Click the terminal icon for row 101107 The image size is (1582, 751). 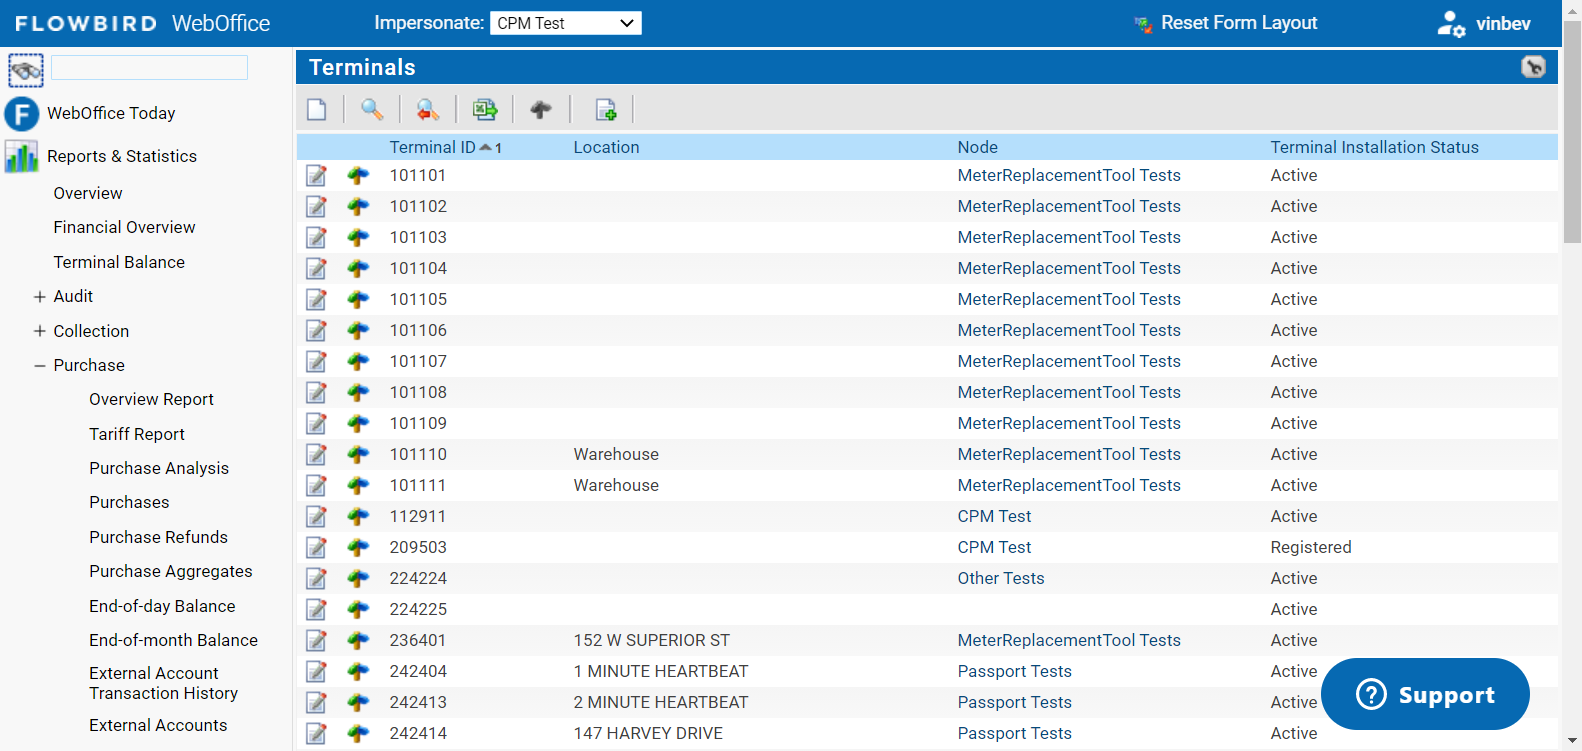358,362
